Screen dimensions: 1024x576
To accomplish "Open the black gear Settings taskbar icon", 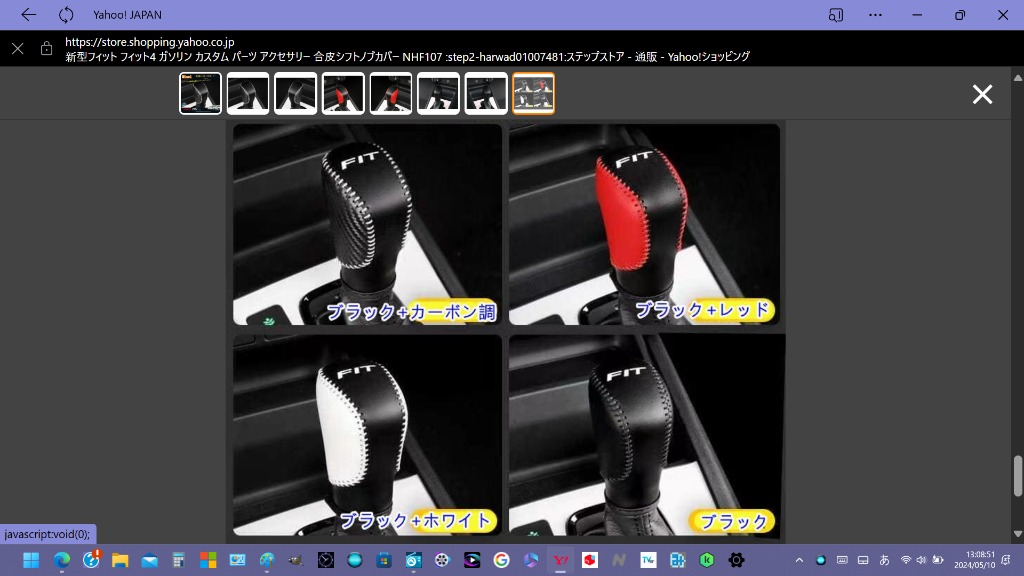I will 737,560.
